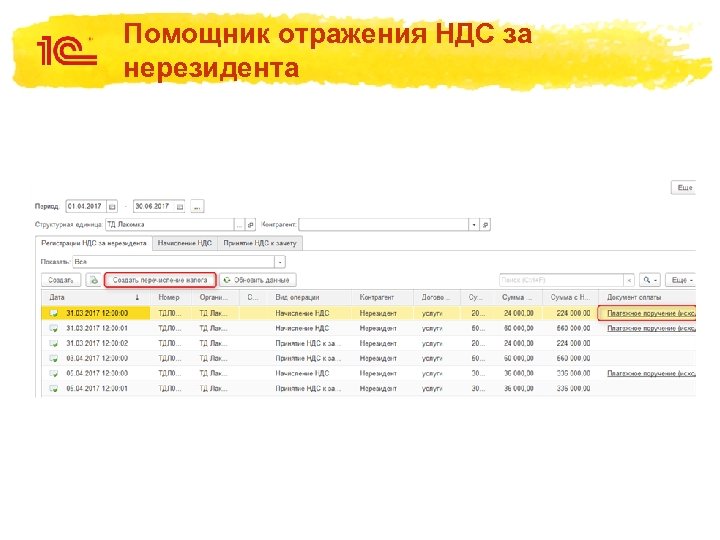This screenshot has height=540, width=720.
Task: Click the period selection ellipsis button
Action: (x=197, y=207)
